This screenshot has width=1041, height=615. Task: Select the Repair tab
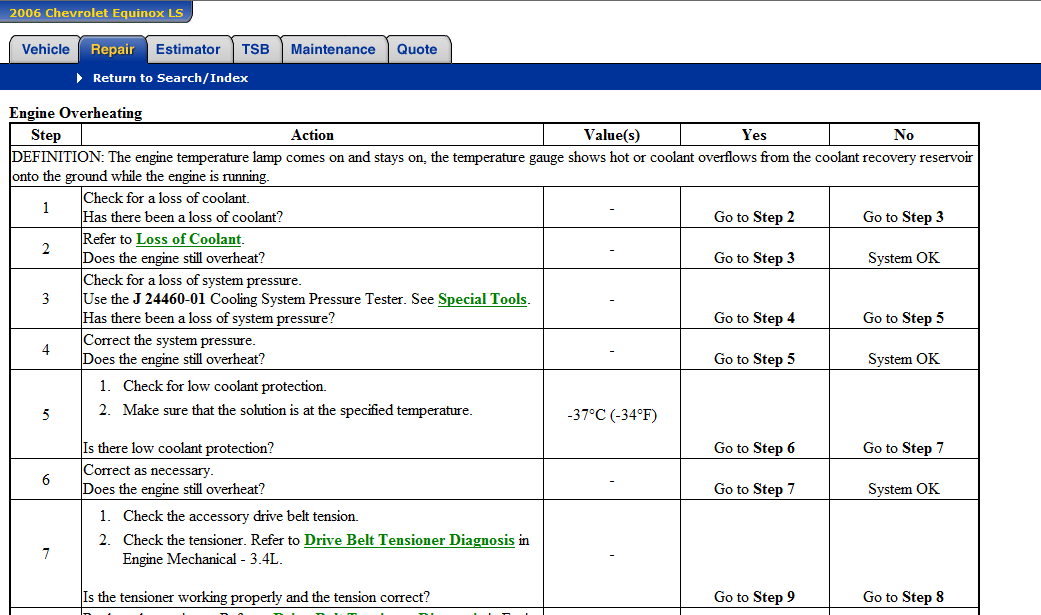tap(112, 50)
